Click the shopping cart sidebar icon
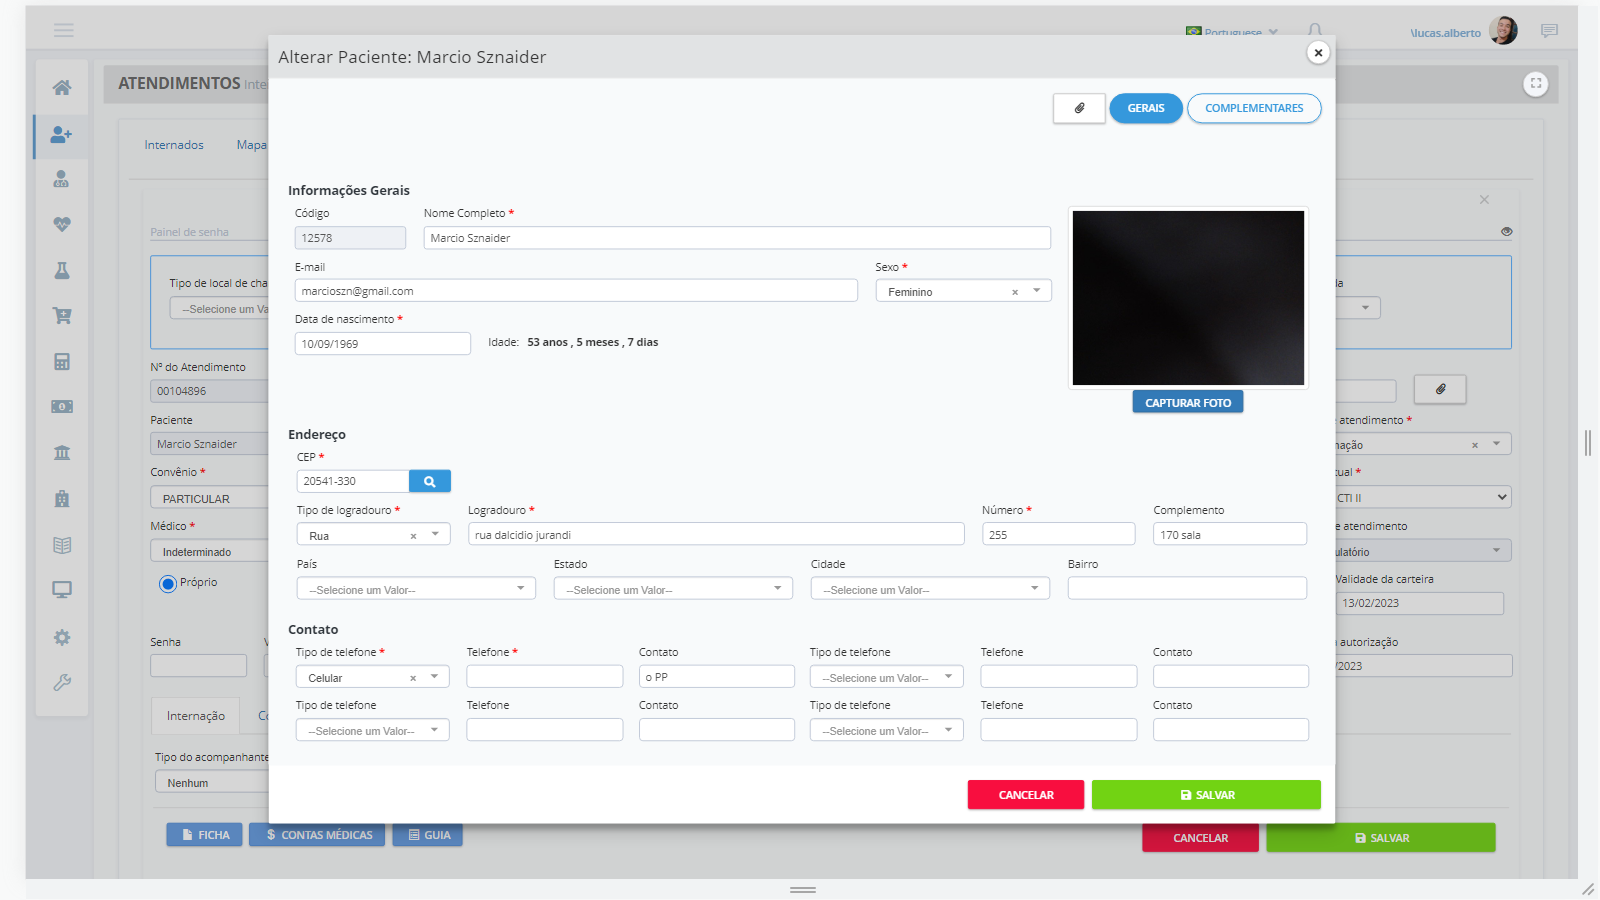The width and height of the screenshot is (1600, 900). point(62,316)
